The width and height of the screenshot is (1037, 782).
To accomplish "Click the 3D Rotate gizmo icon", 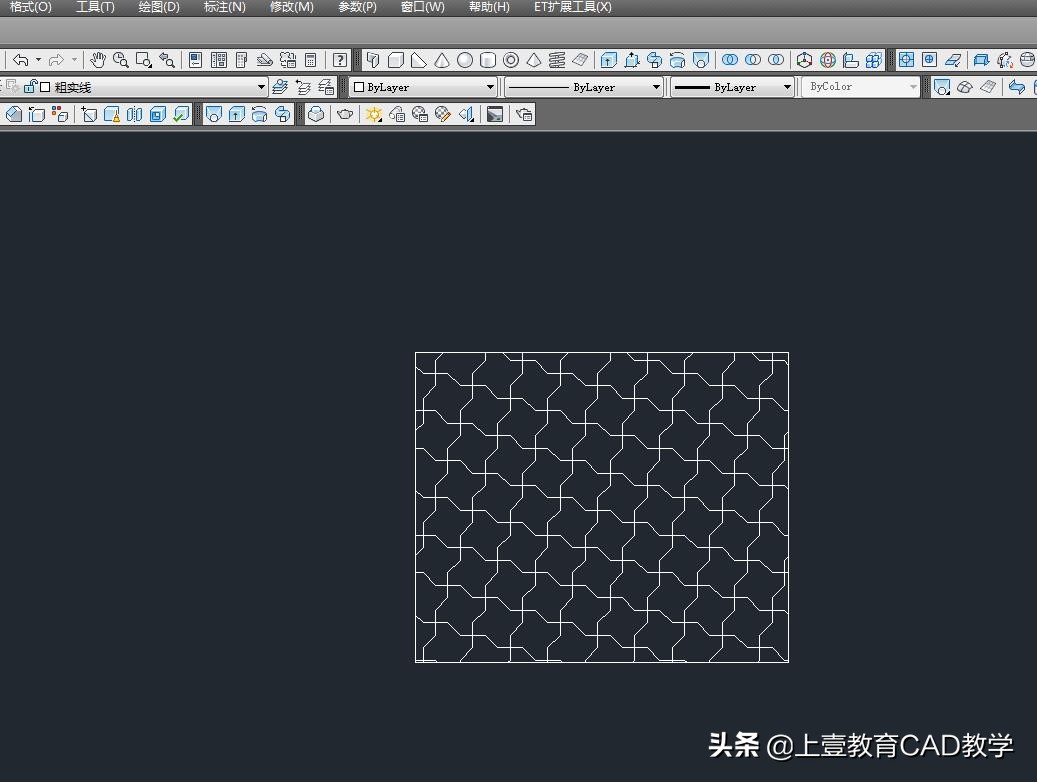I will [x=827, y=60].
